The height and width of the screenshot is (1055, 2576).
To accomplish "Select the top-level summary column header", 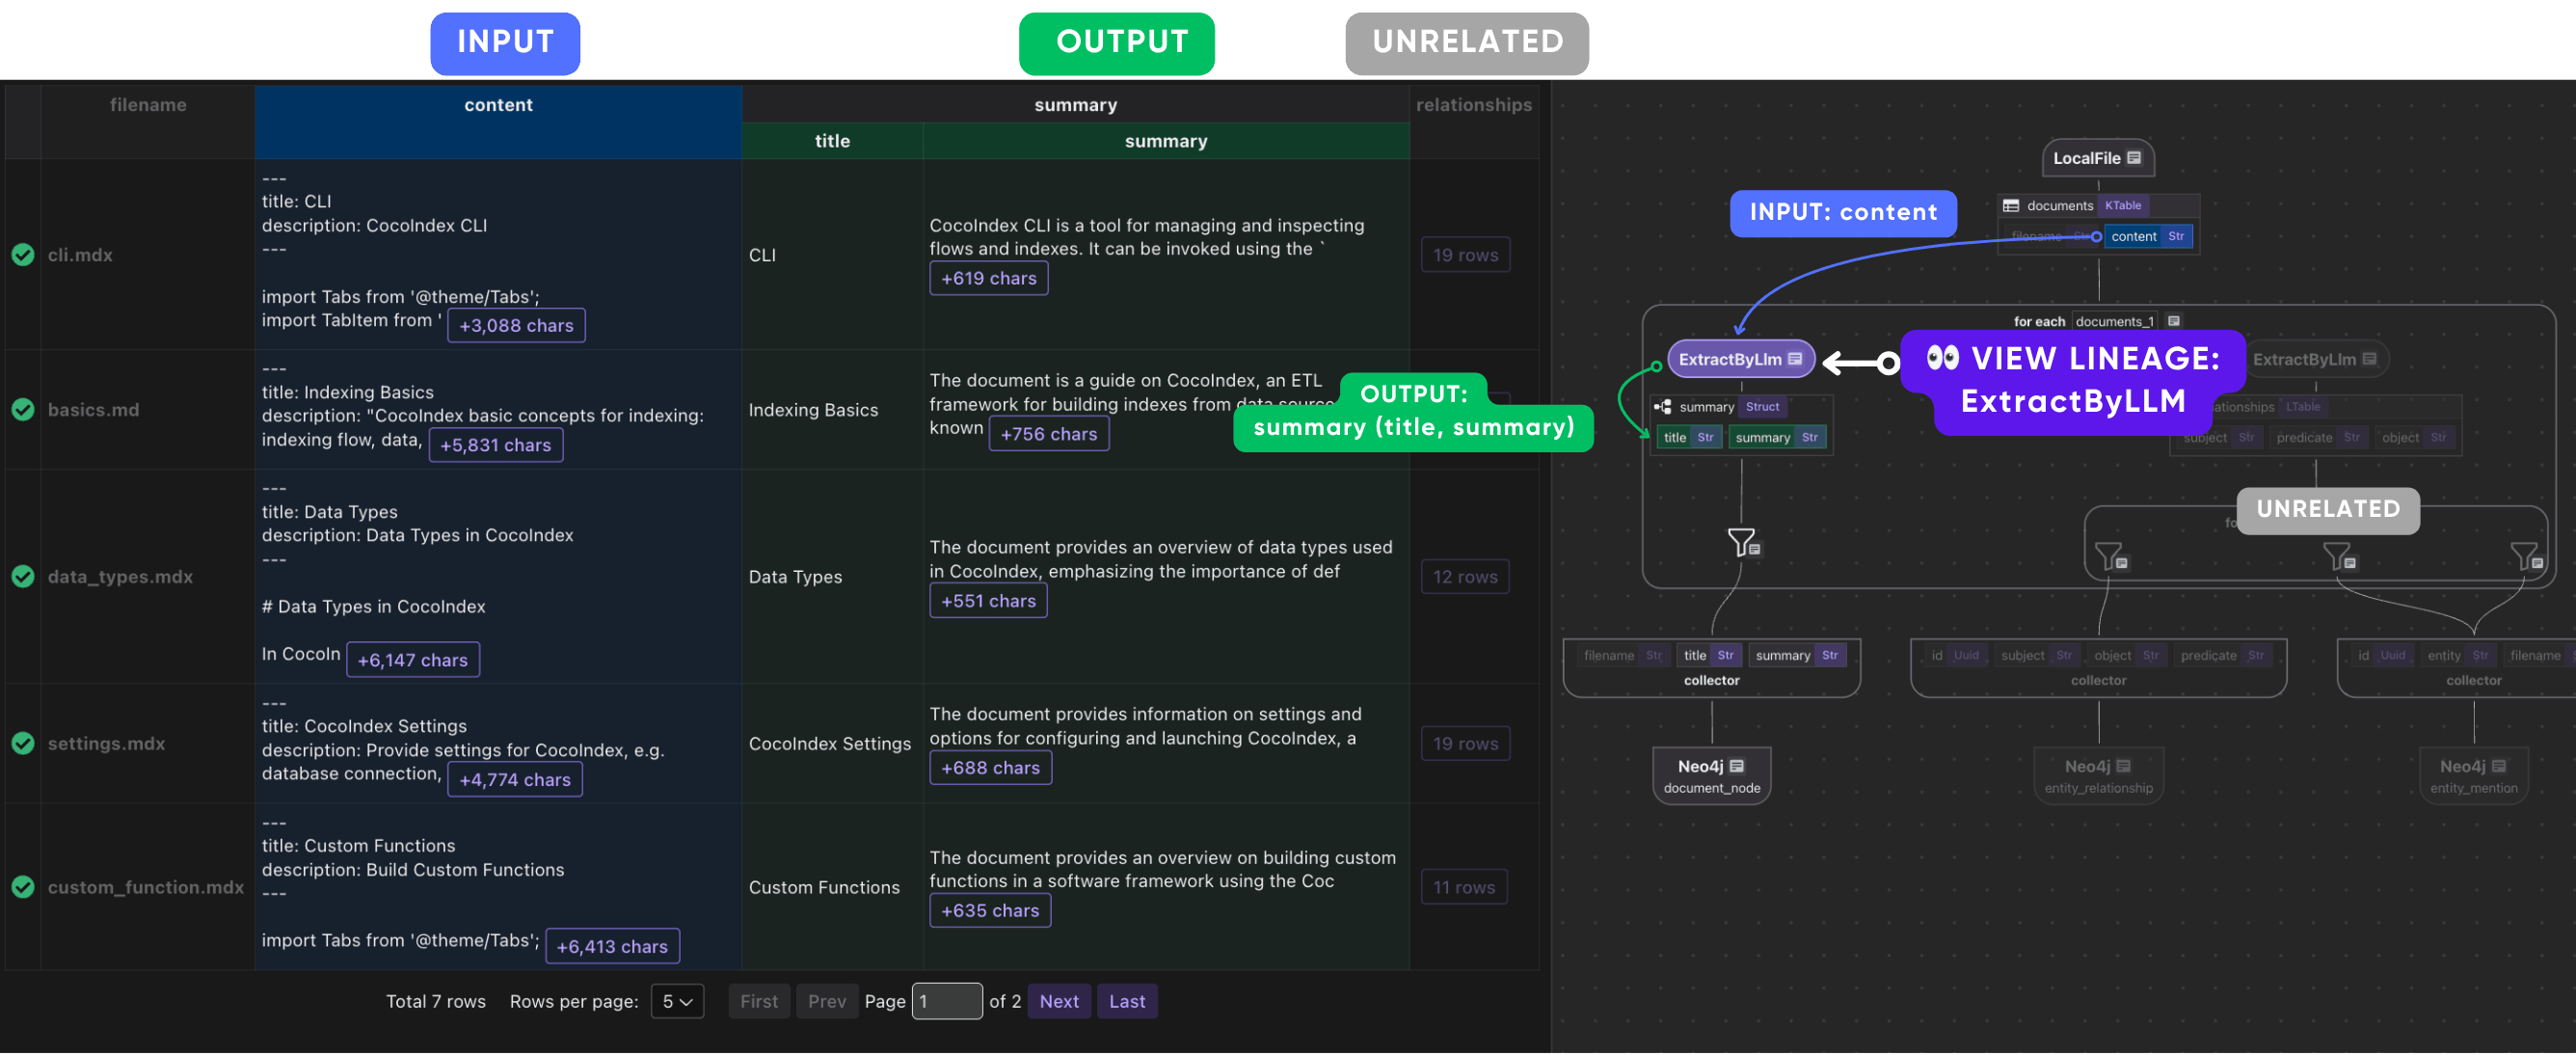I will coord(1075,105).
